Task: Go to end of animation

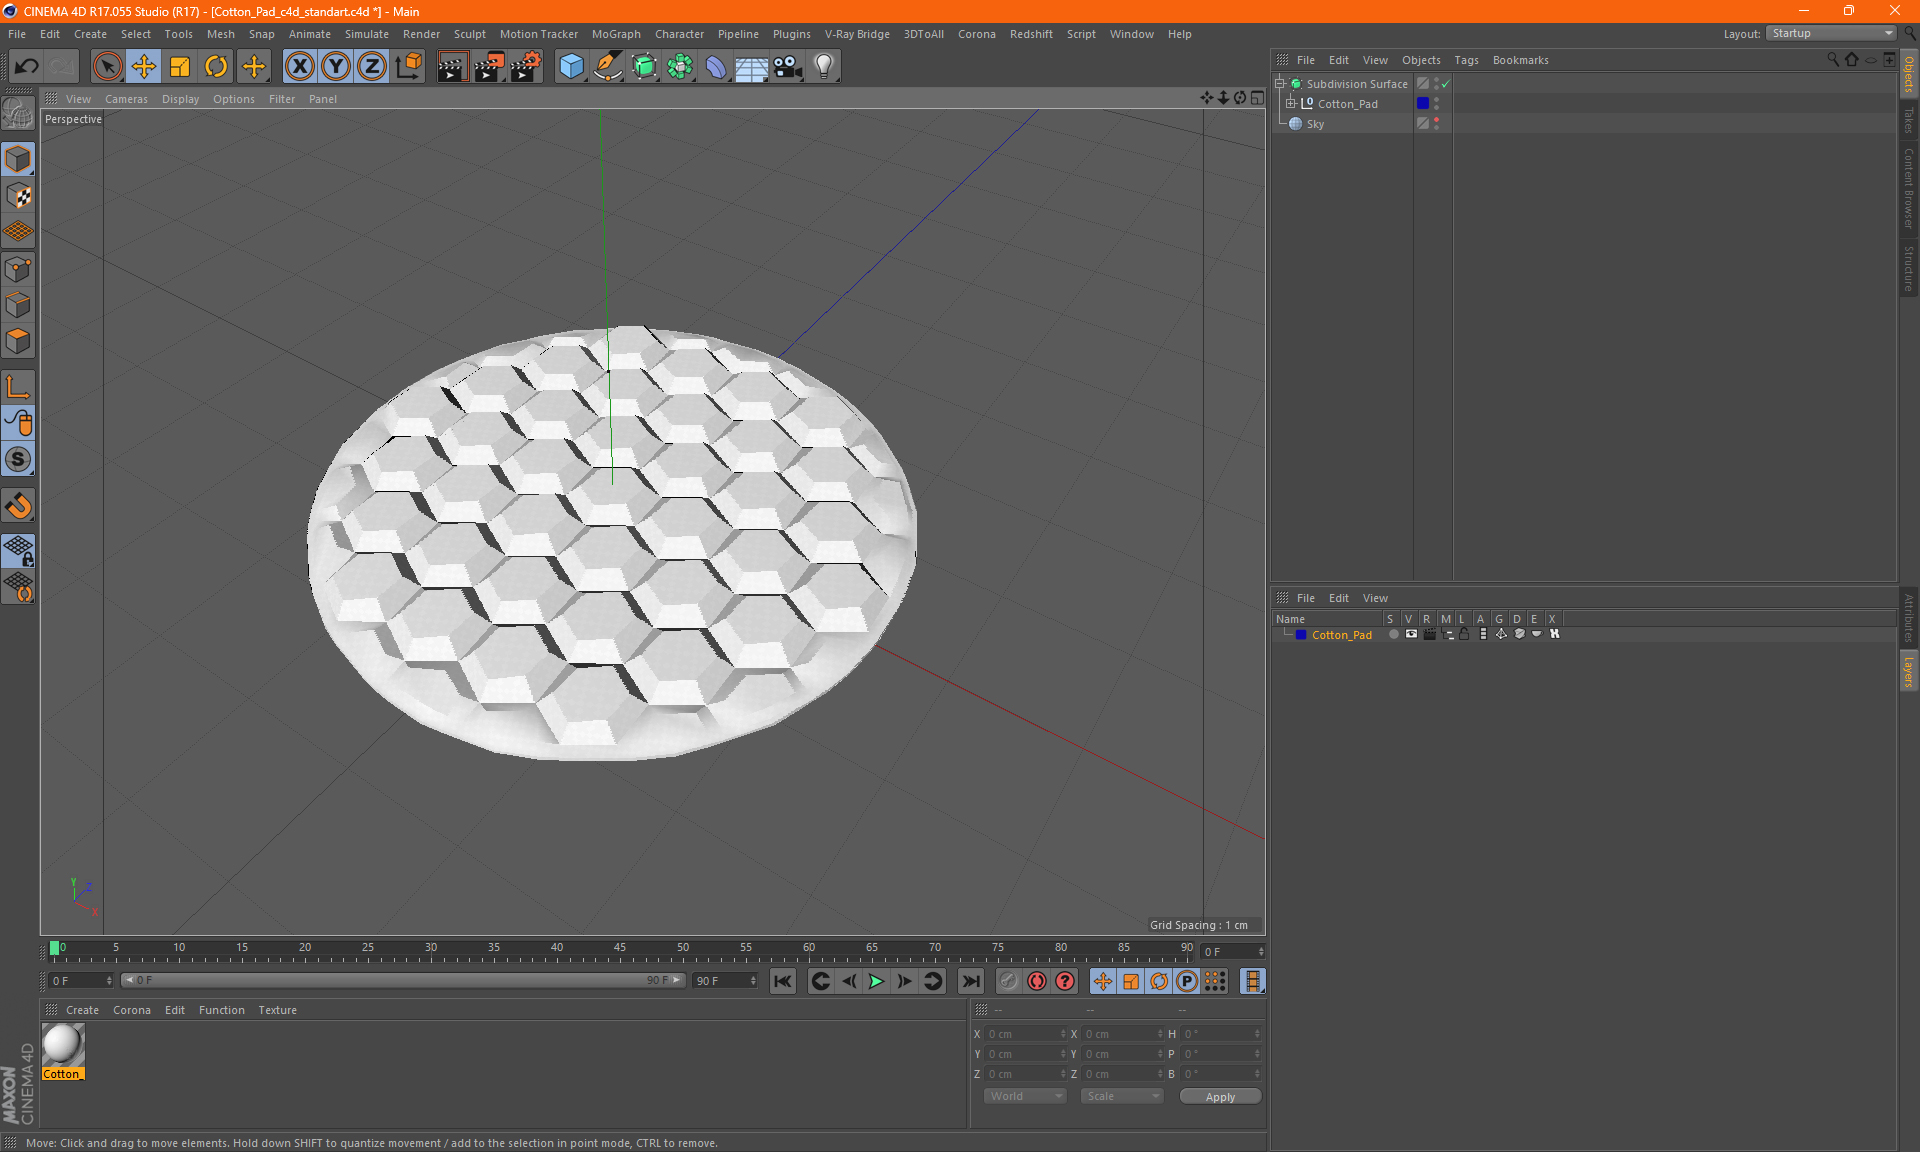Action: tap(970, 981)
